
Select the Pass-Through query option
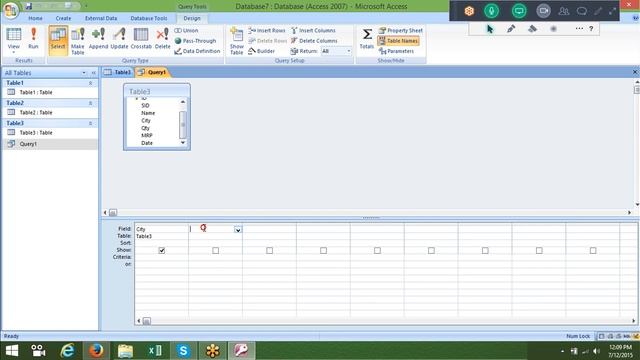pos(195,41)
